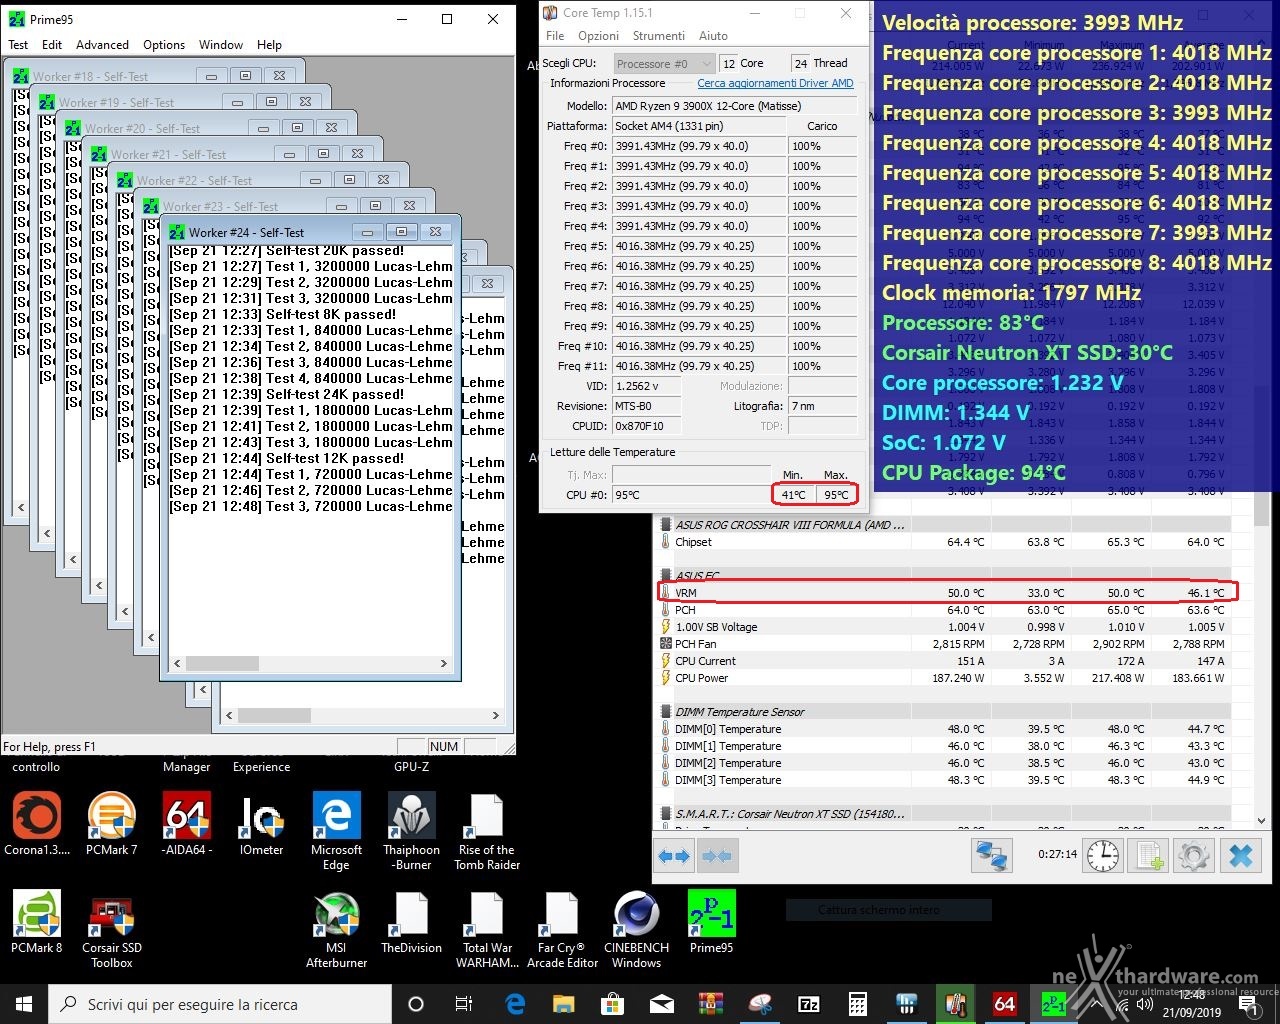Open Cortana circle in taskbar
This screenshot has width=1280, height=1024.
point(416,1004)
